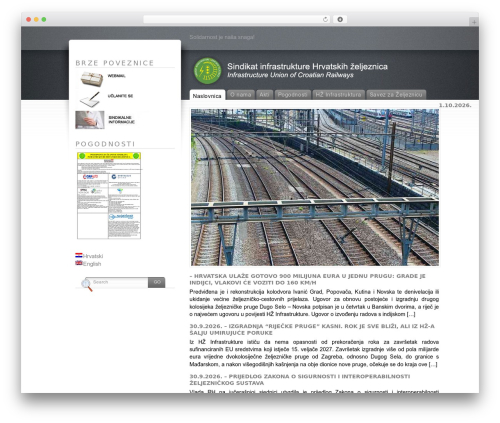The width and height of the screenshot is (500, 423).
Task: Select the English flag icon
Action: 79,263
